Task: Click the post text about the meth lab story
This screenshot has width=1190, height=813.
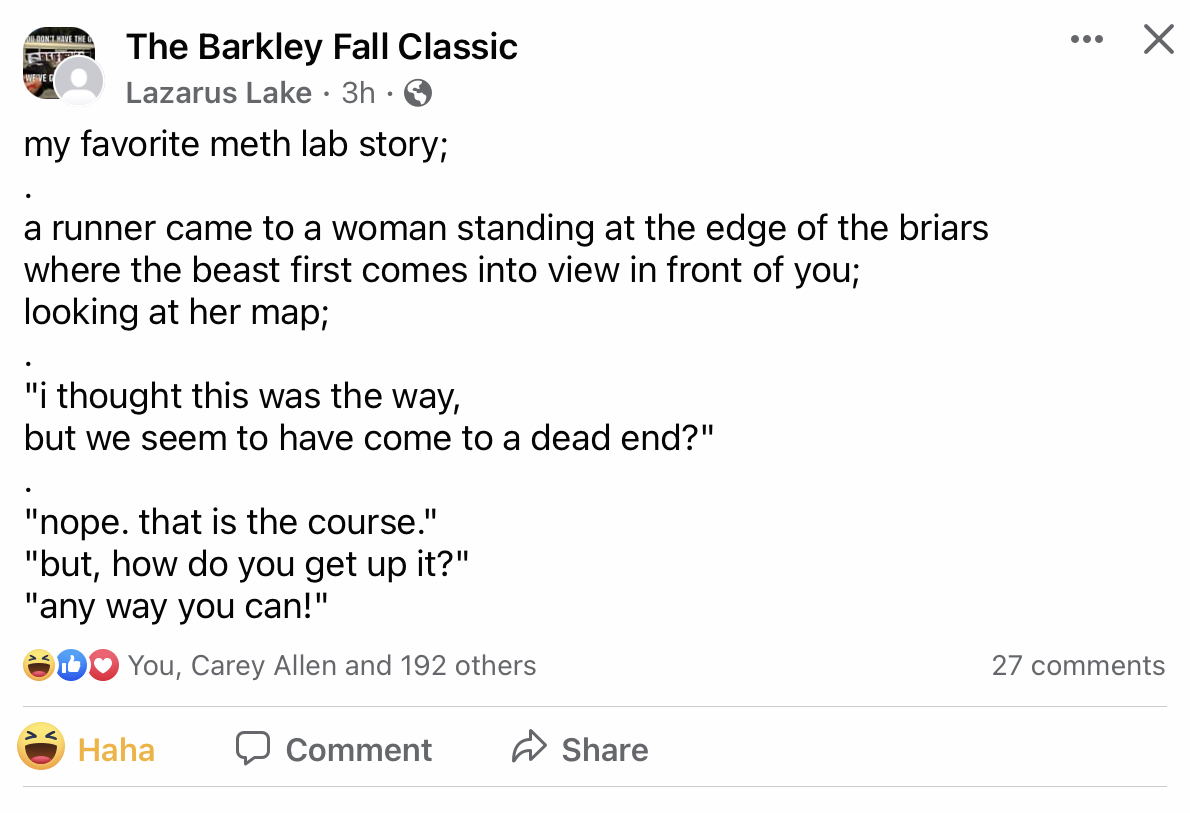Action: [x=236, y=146]
